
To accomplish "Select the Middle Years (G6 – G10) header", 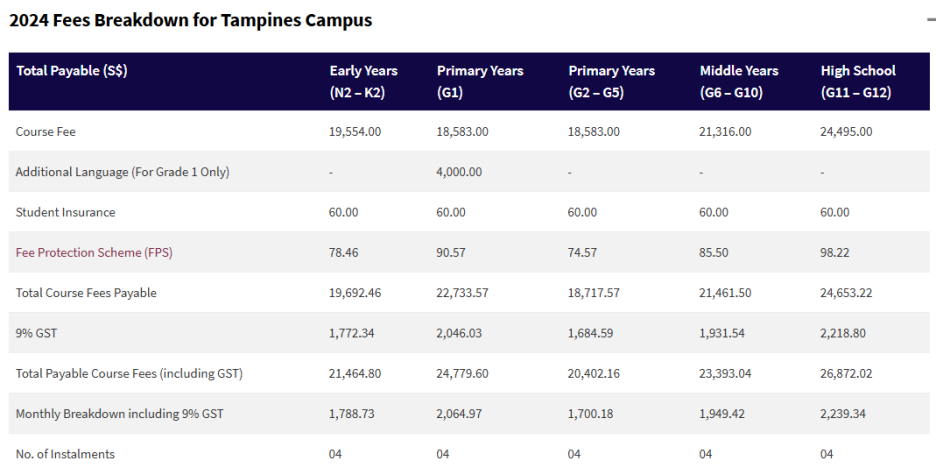I will click(x=739, y=81).
